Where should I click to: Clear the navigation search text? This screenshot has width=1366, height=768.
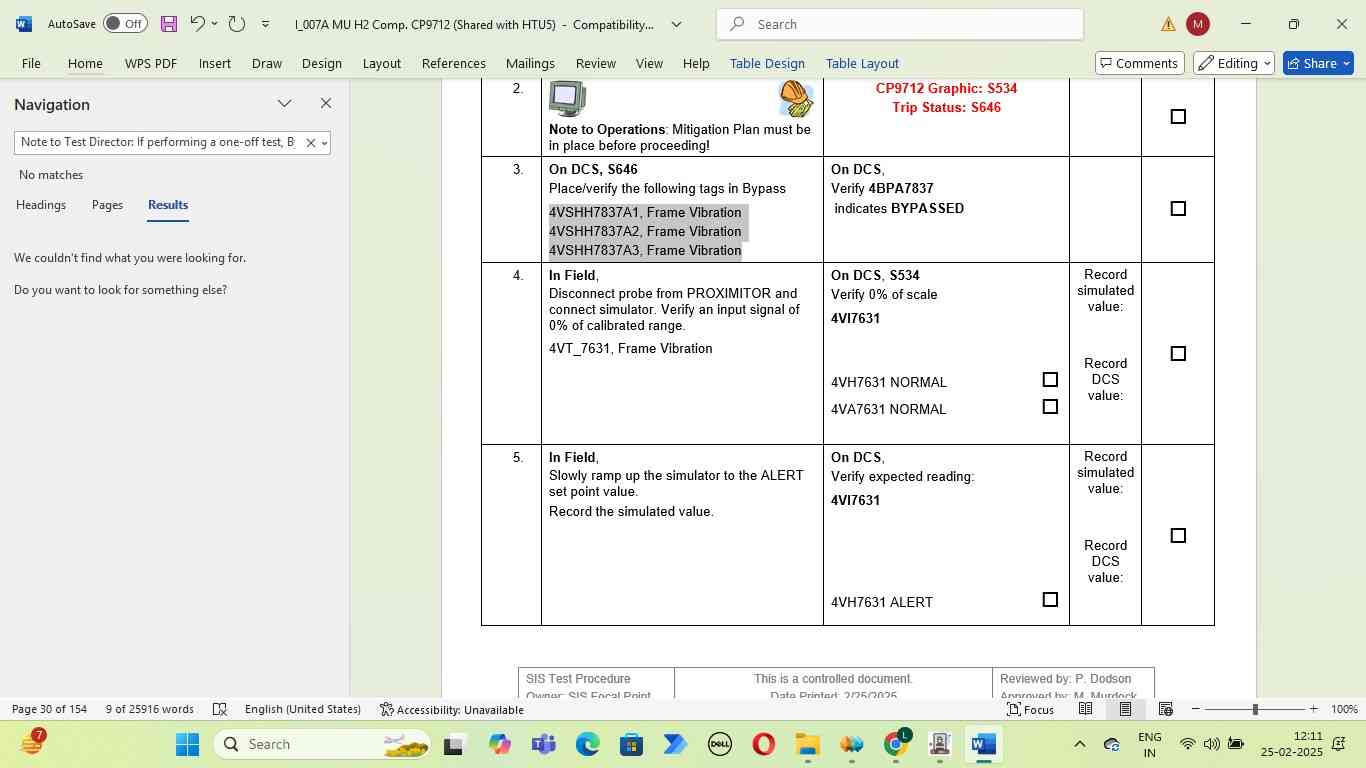click(310, 143)
